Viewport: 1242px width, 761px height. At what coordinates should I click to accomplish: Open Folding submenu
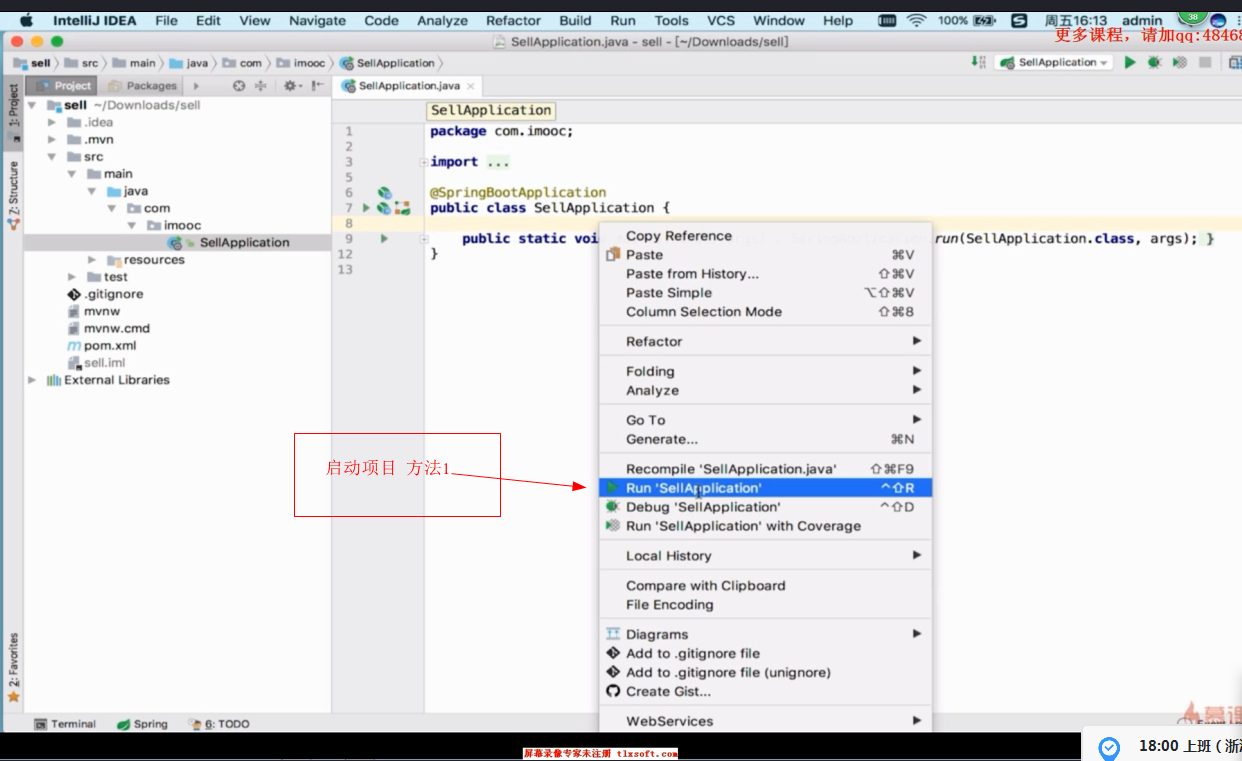click(765, 372)
